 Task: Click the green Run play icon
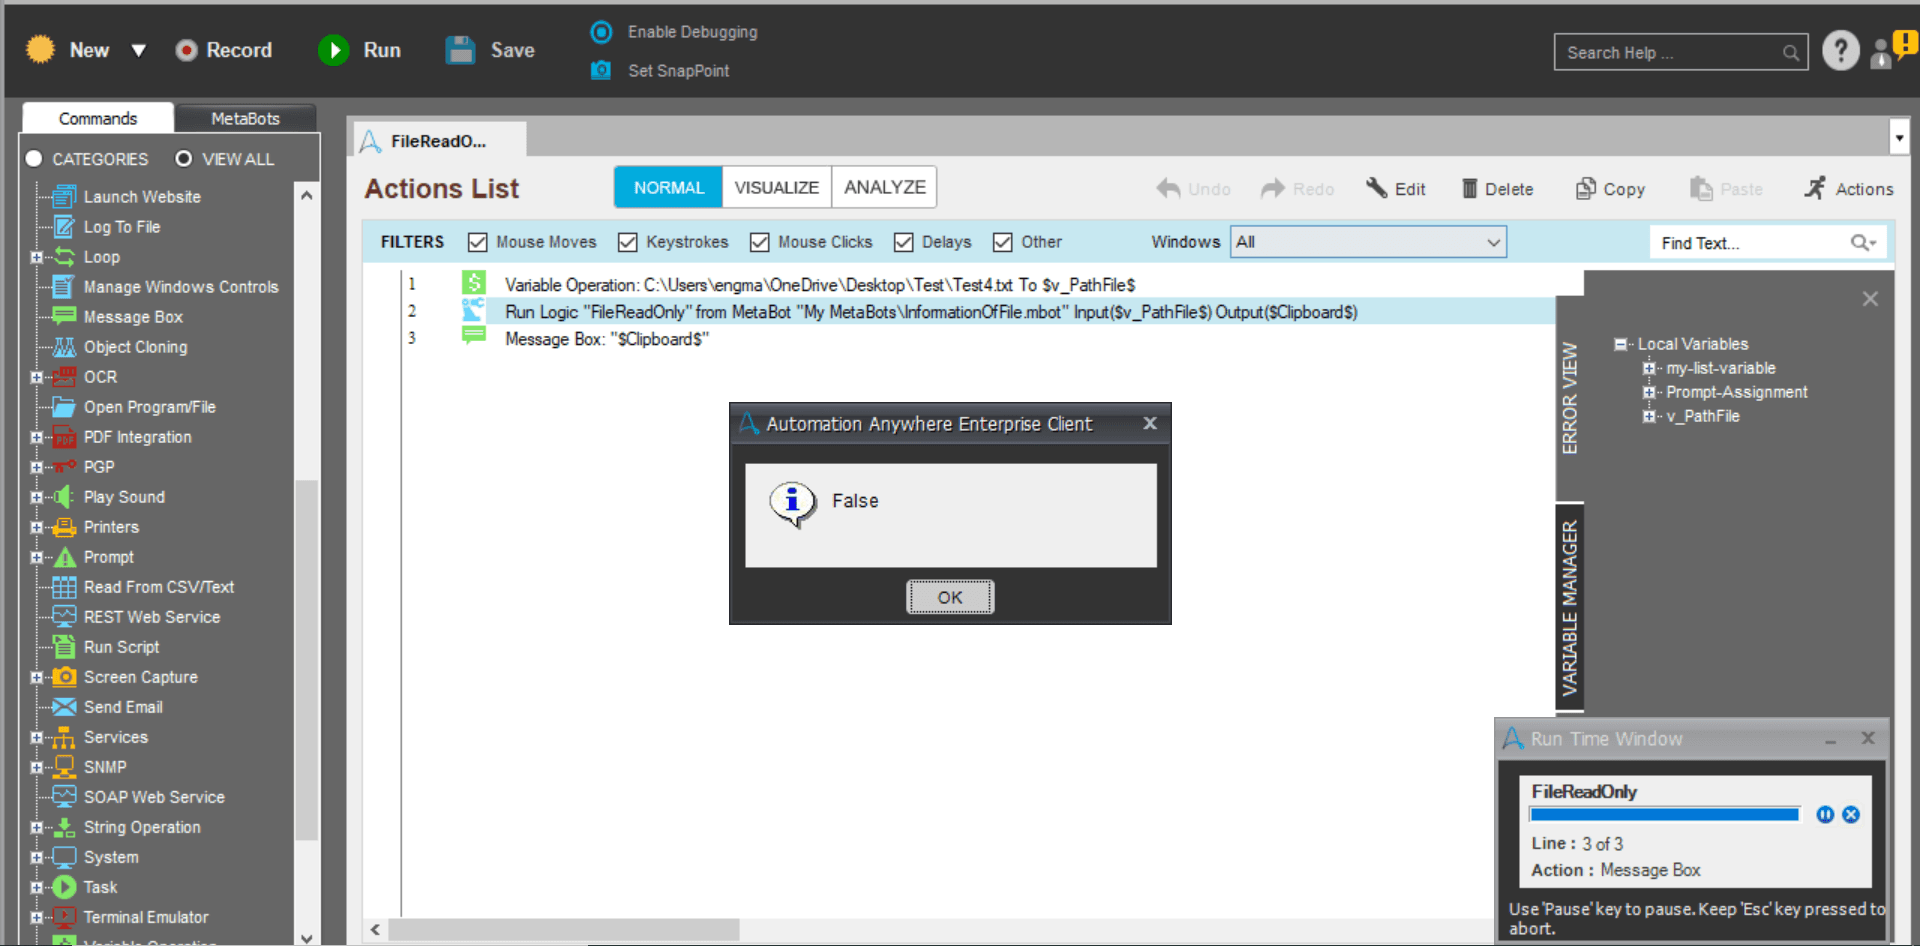click(333, 50)
